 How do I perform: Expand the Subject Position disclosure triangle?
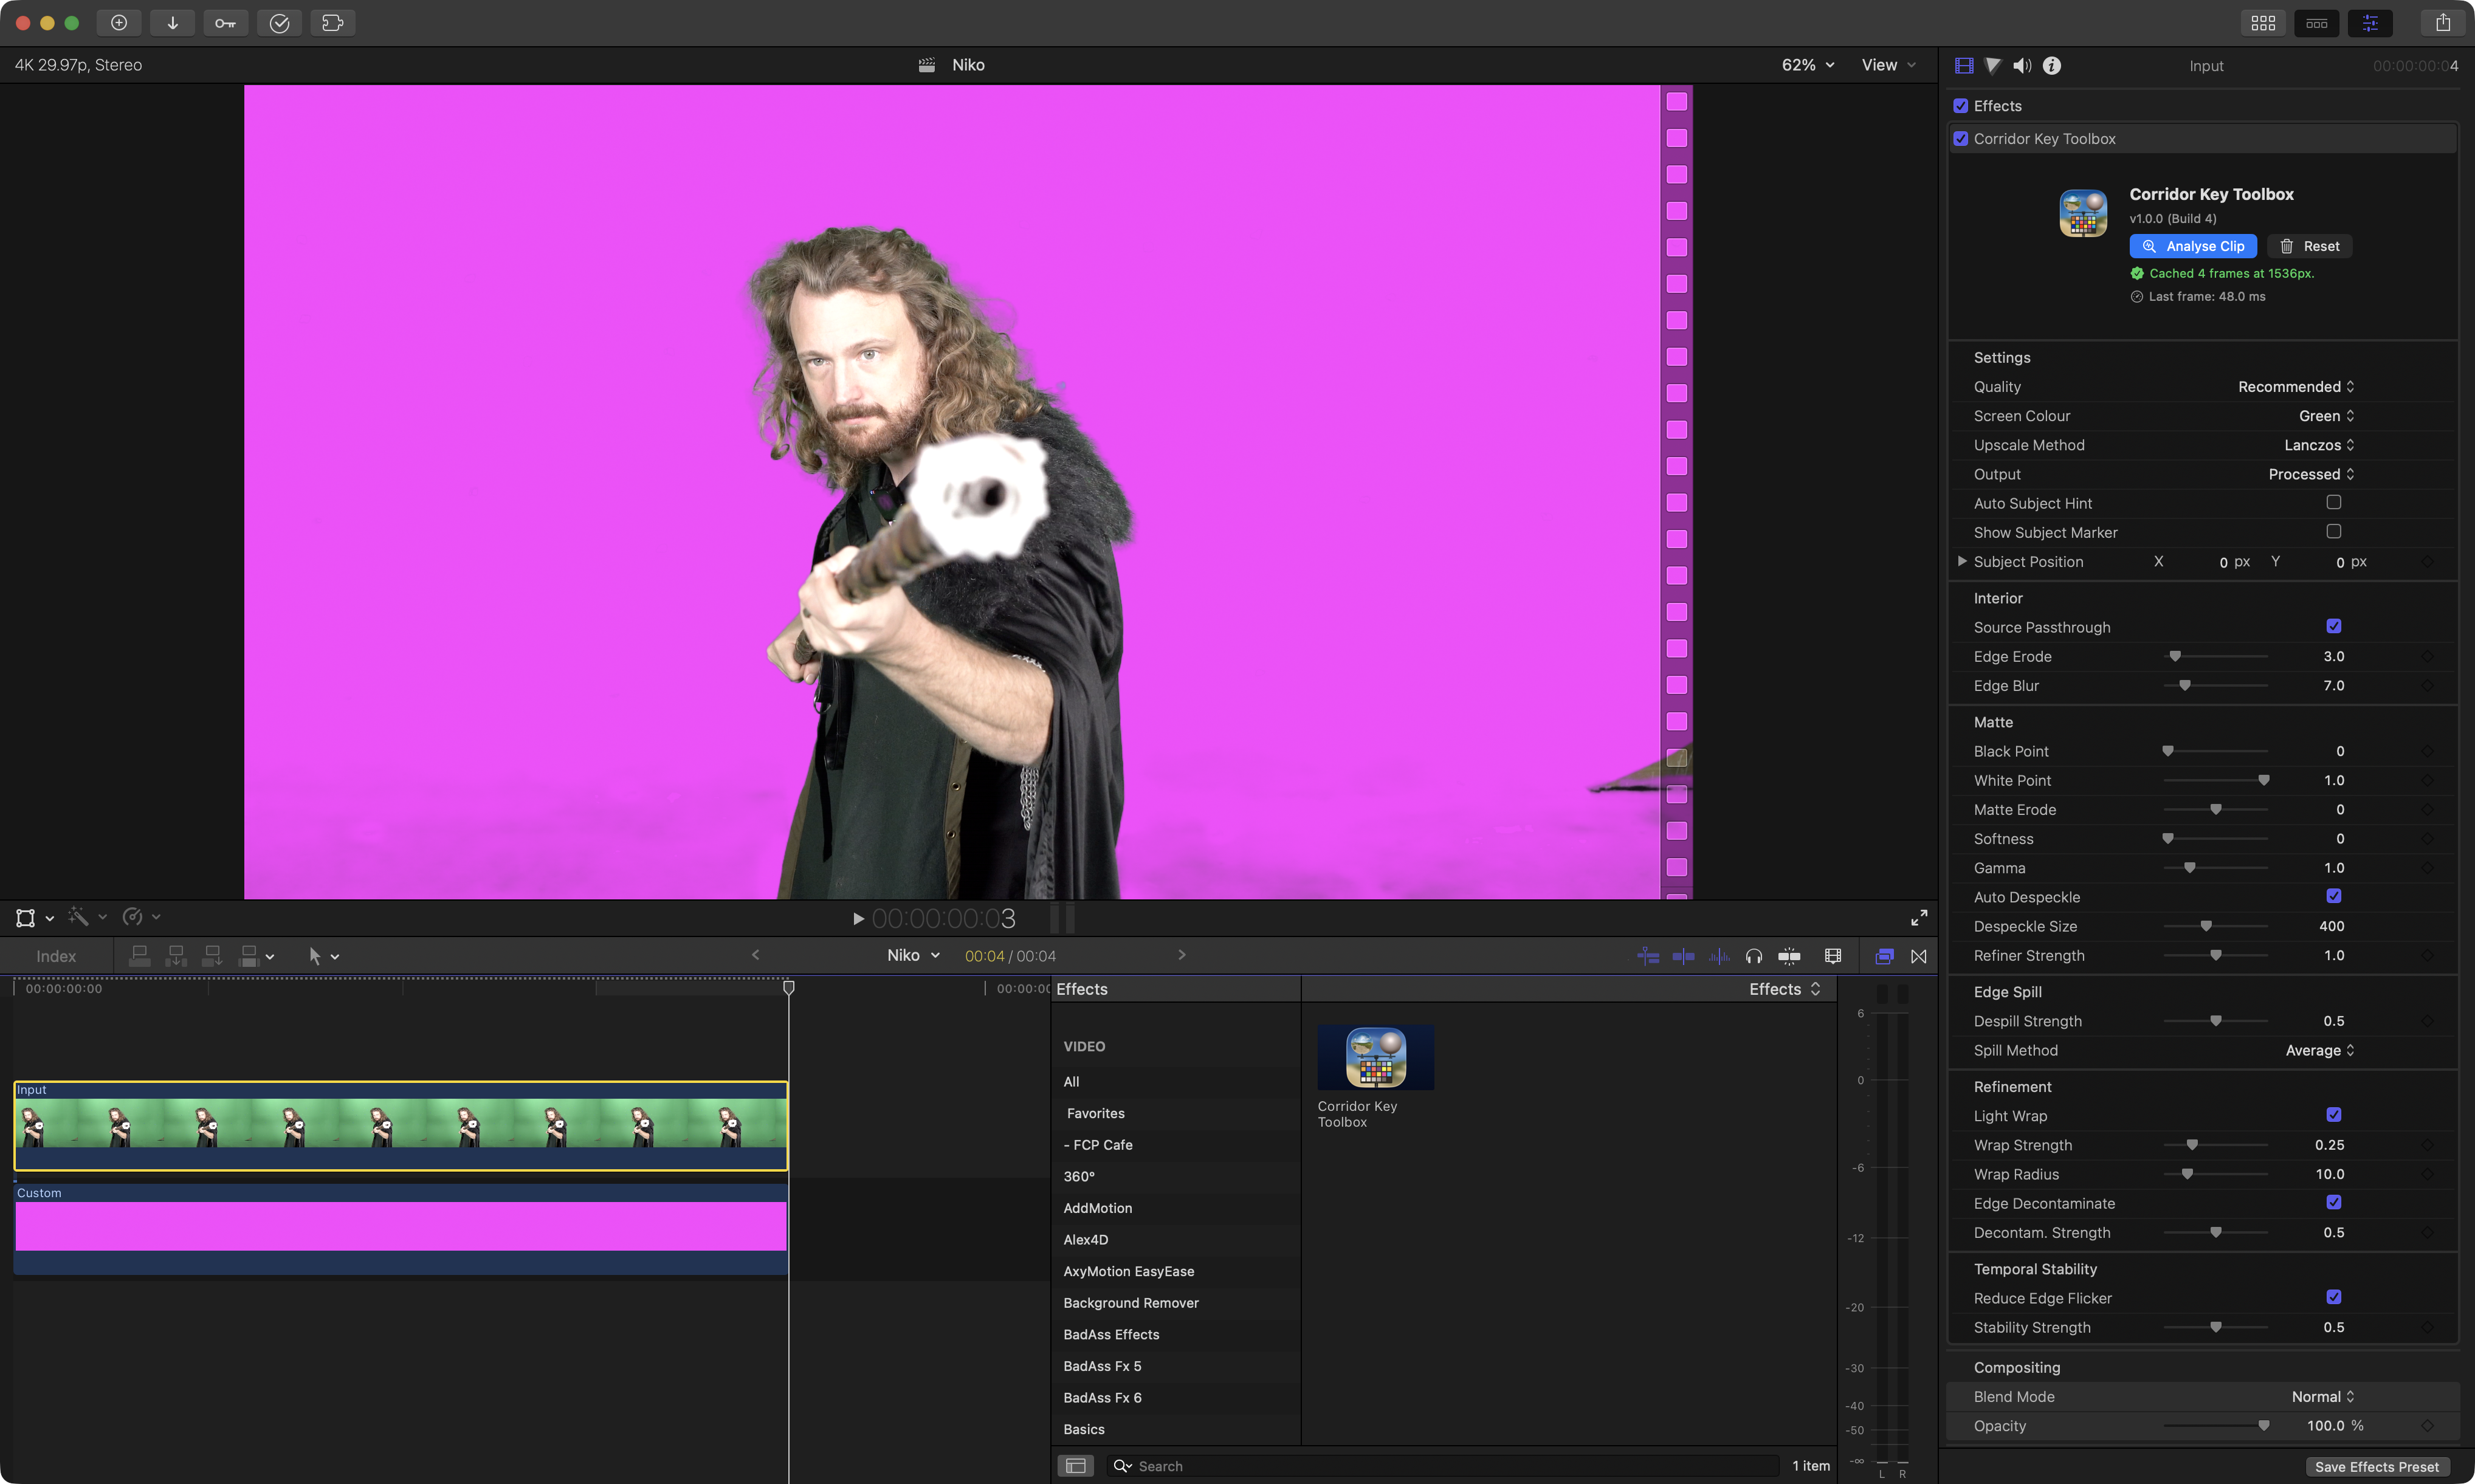click(1961, 561)
